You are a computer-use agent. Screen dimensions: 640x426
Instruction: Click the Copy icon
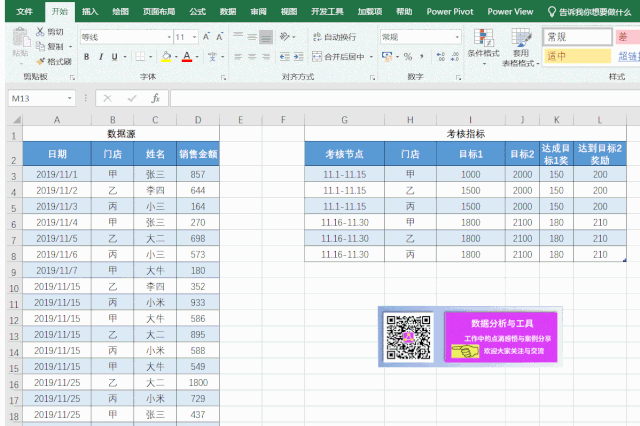(x=40, y=47)
